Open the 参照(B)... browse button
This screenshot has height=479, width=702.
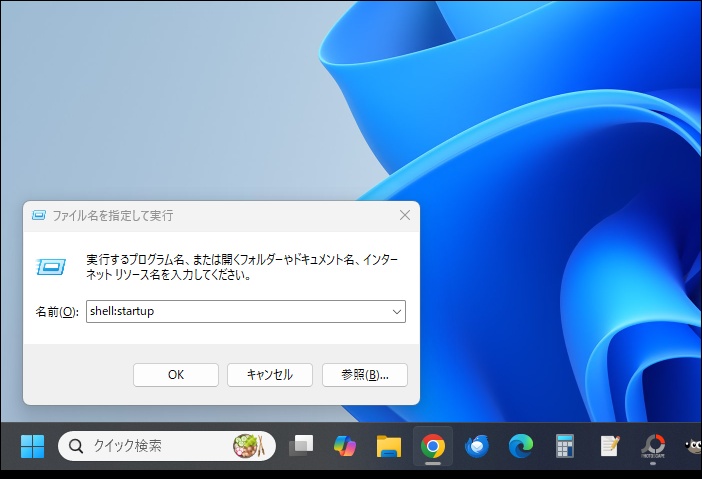(364, 375)
